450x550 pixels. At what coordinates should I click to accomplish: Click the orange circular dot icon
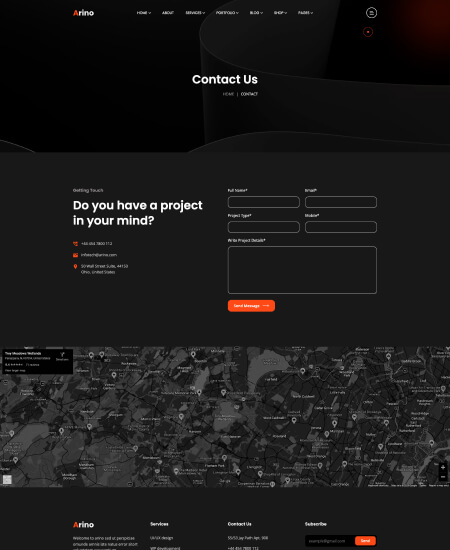[368, 32]
